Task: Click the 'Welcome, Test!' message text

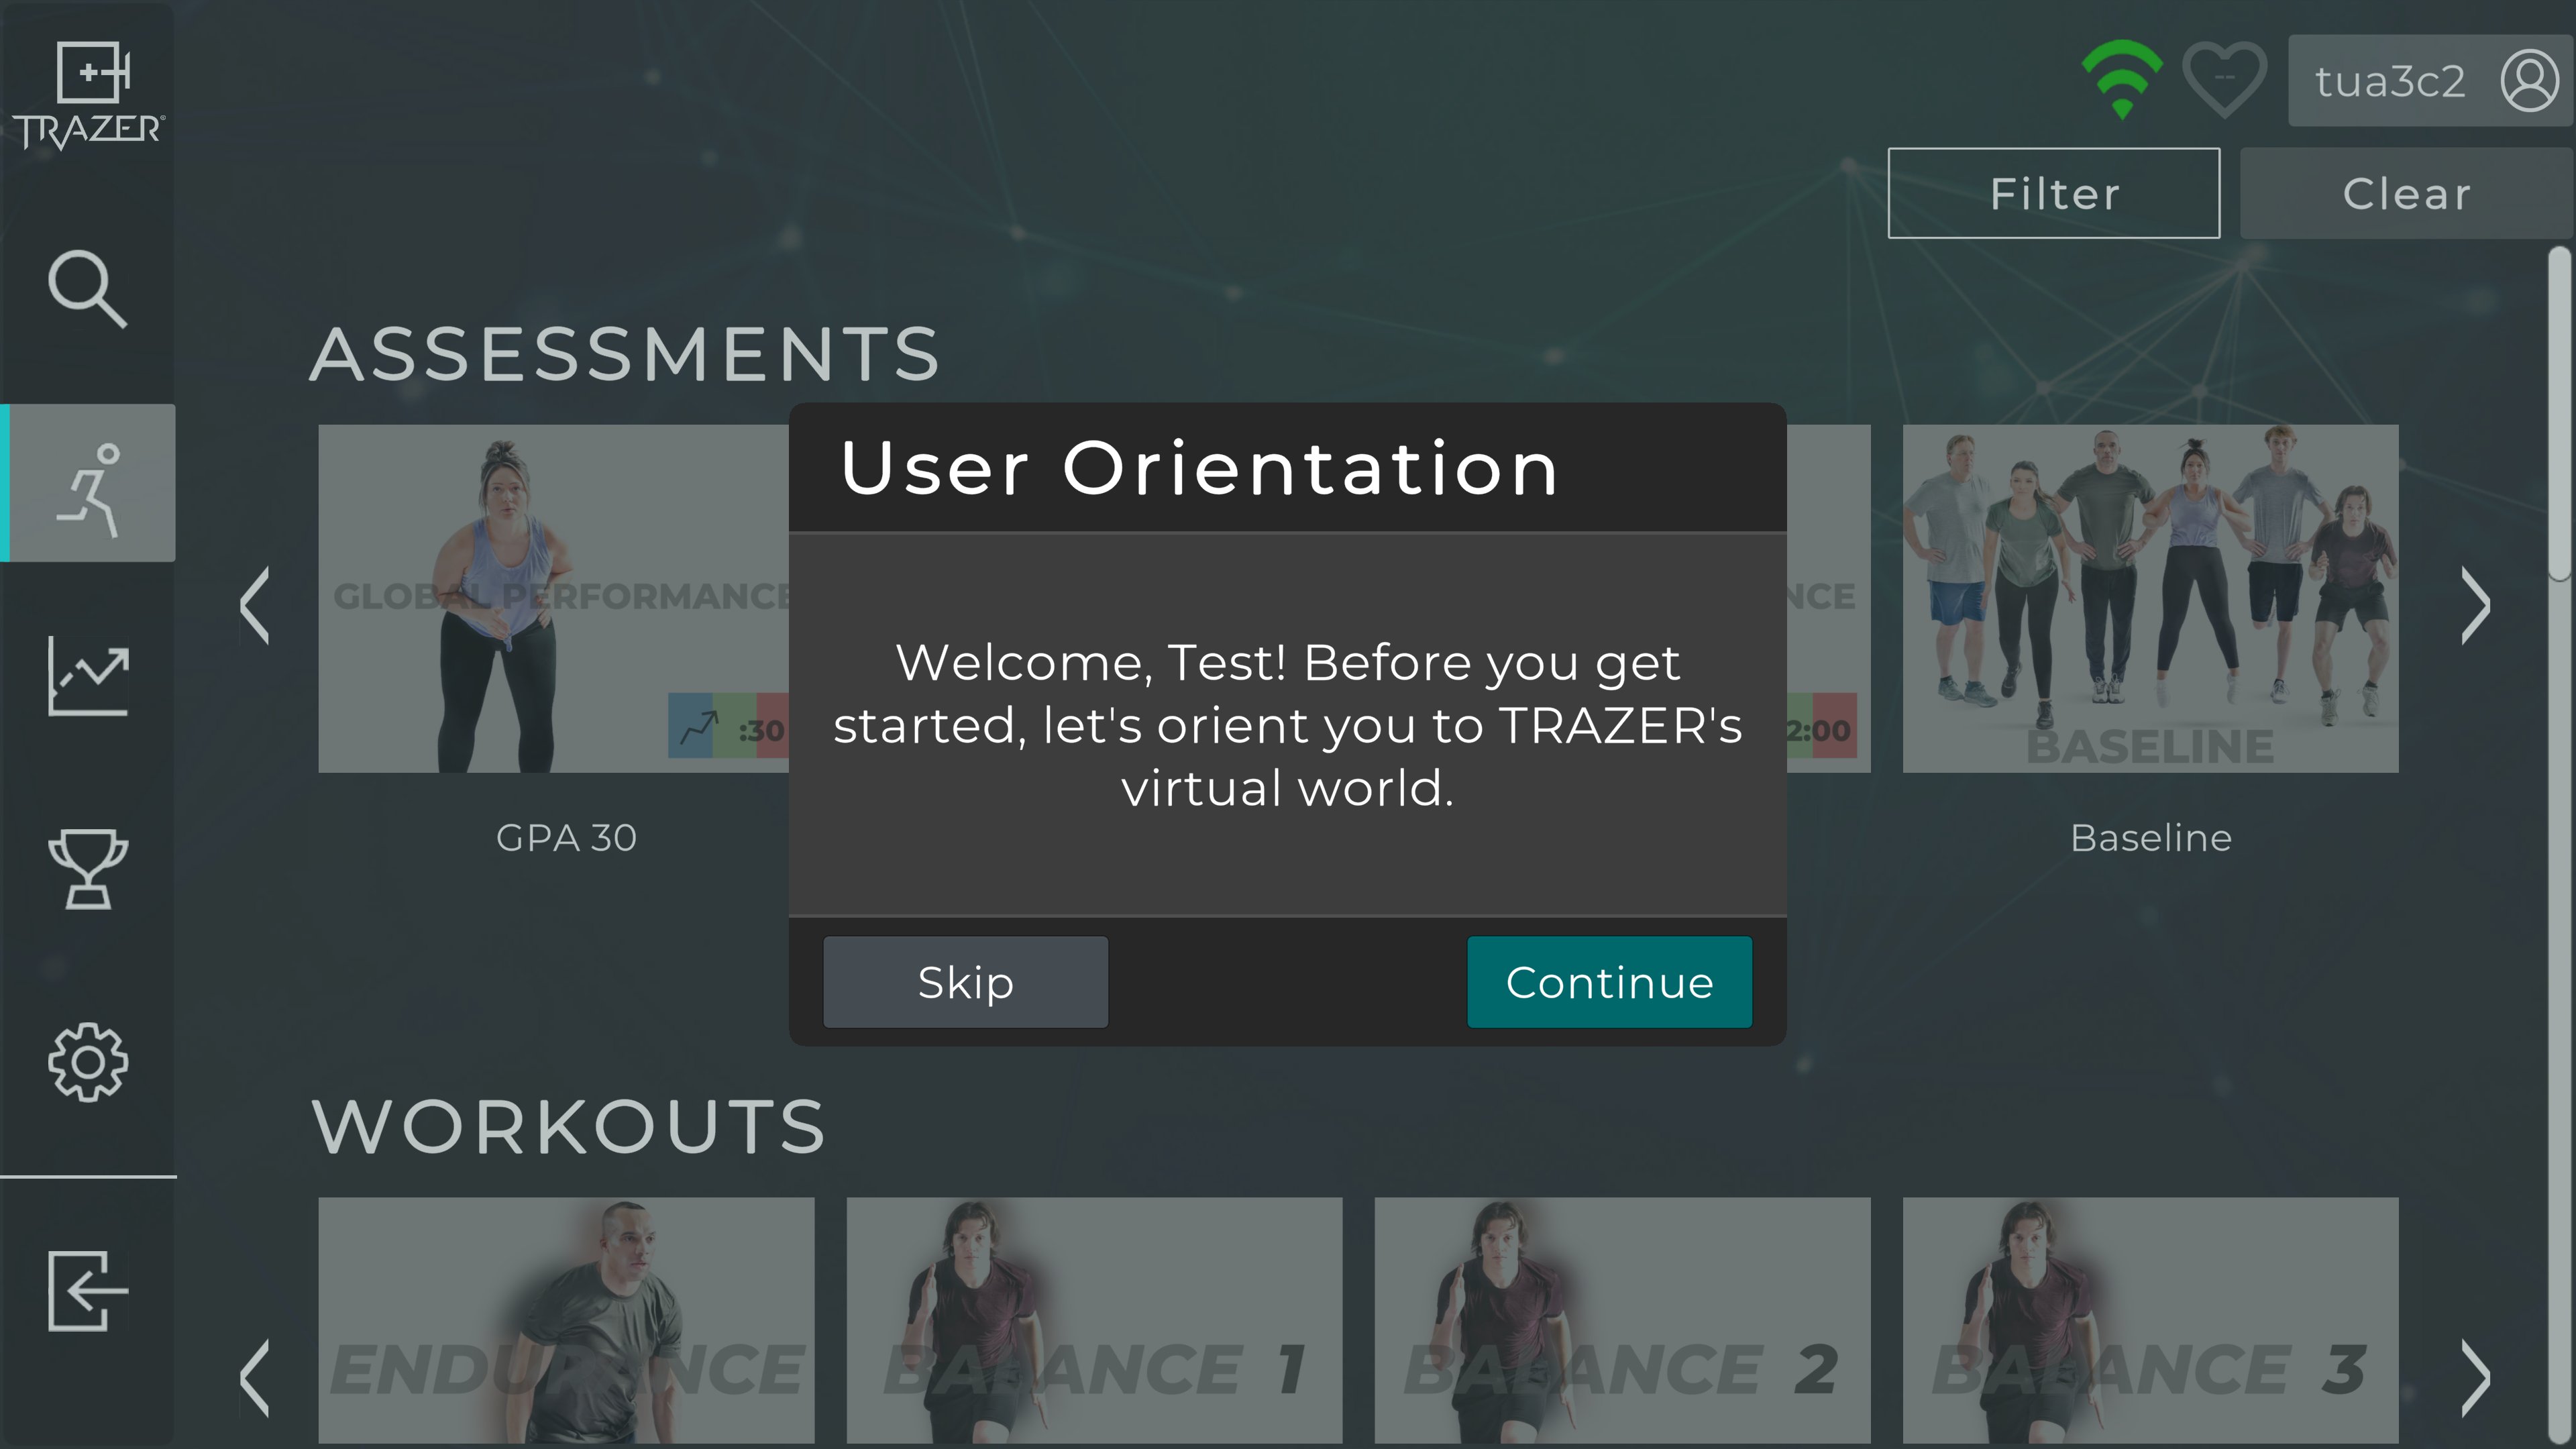Action: tap(1288, 725)
